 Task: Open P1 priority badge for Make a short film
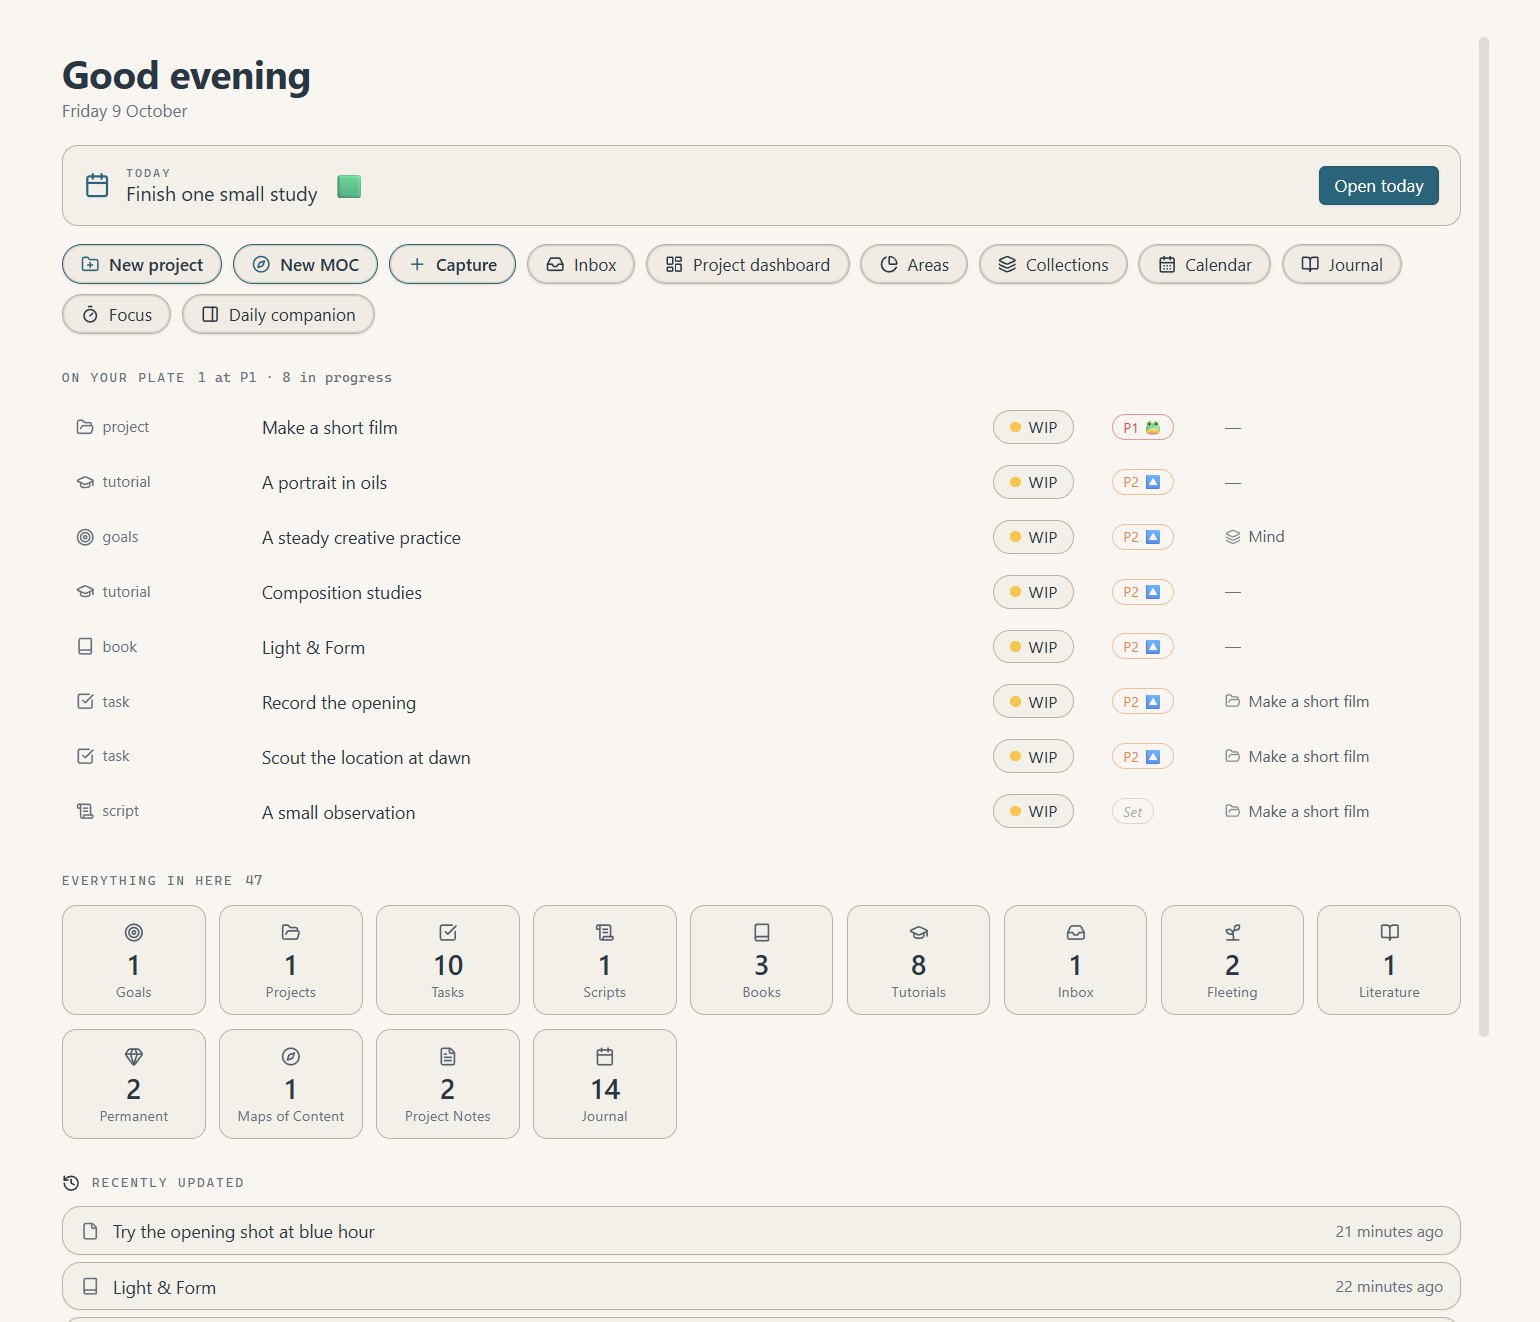pos(1142,427)
